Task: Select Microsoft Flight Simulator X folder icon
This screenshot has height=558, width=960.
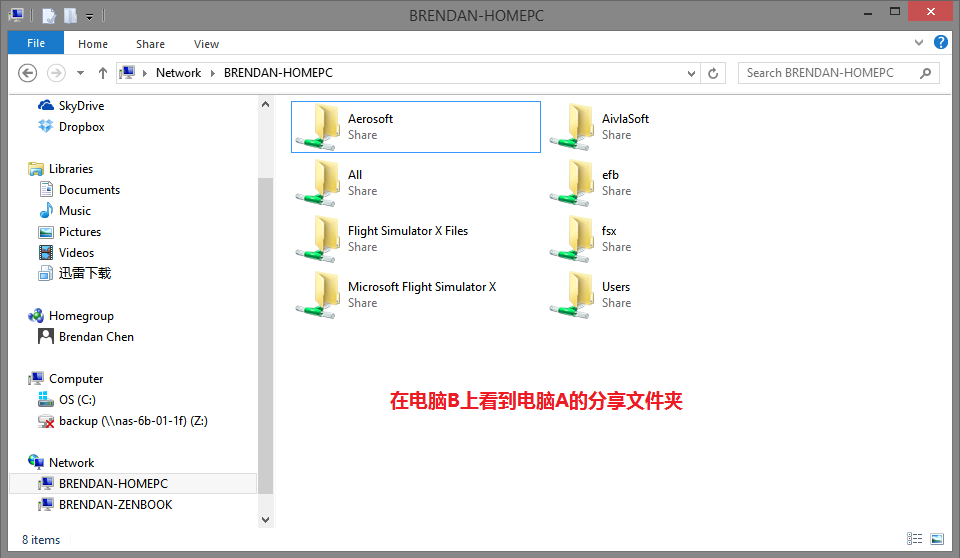Action: [319, 295]
